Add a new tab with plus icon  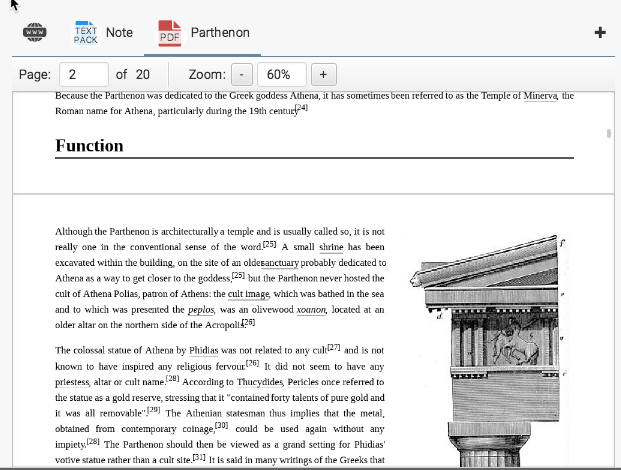coord(600,33)
